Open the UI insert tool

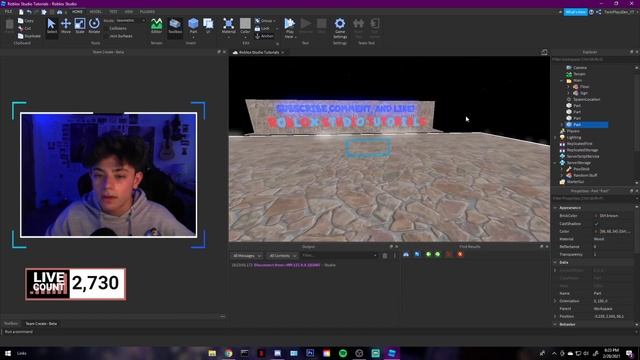(208, 26)
